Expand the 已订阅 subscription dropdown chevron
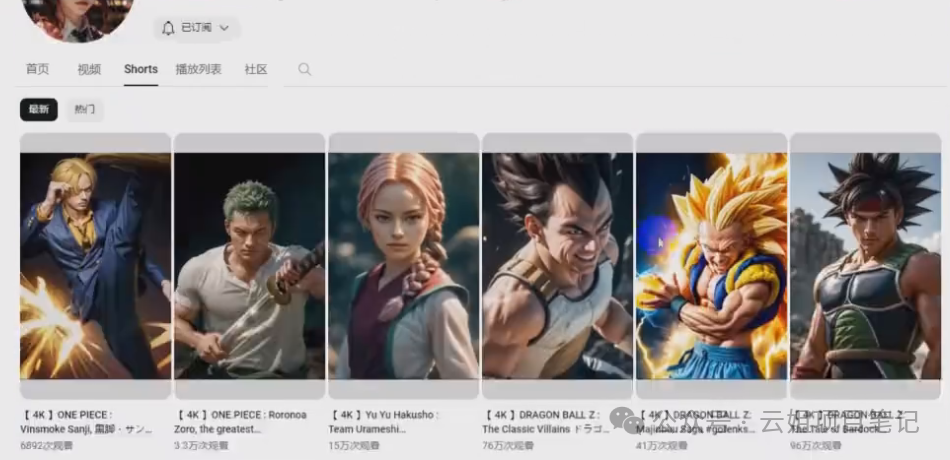950x460 pixels. pos(224,28)
